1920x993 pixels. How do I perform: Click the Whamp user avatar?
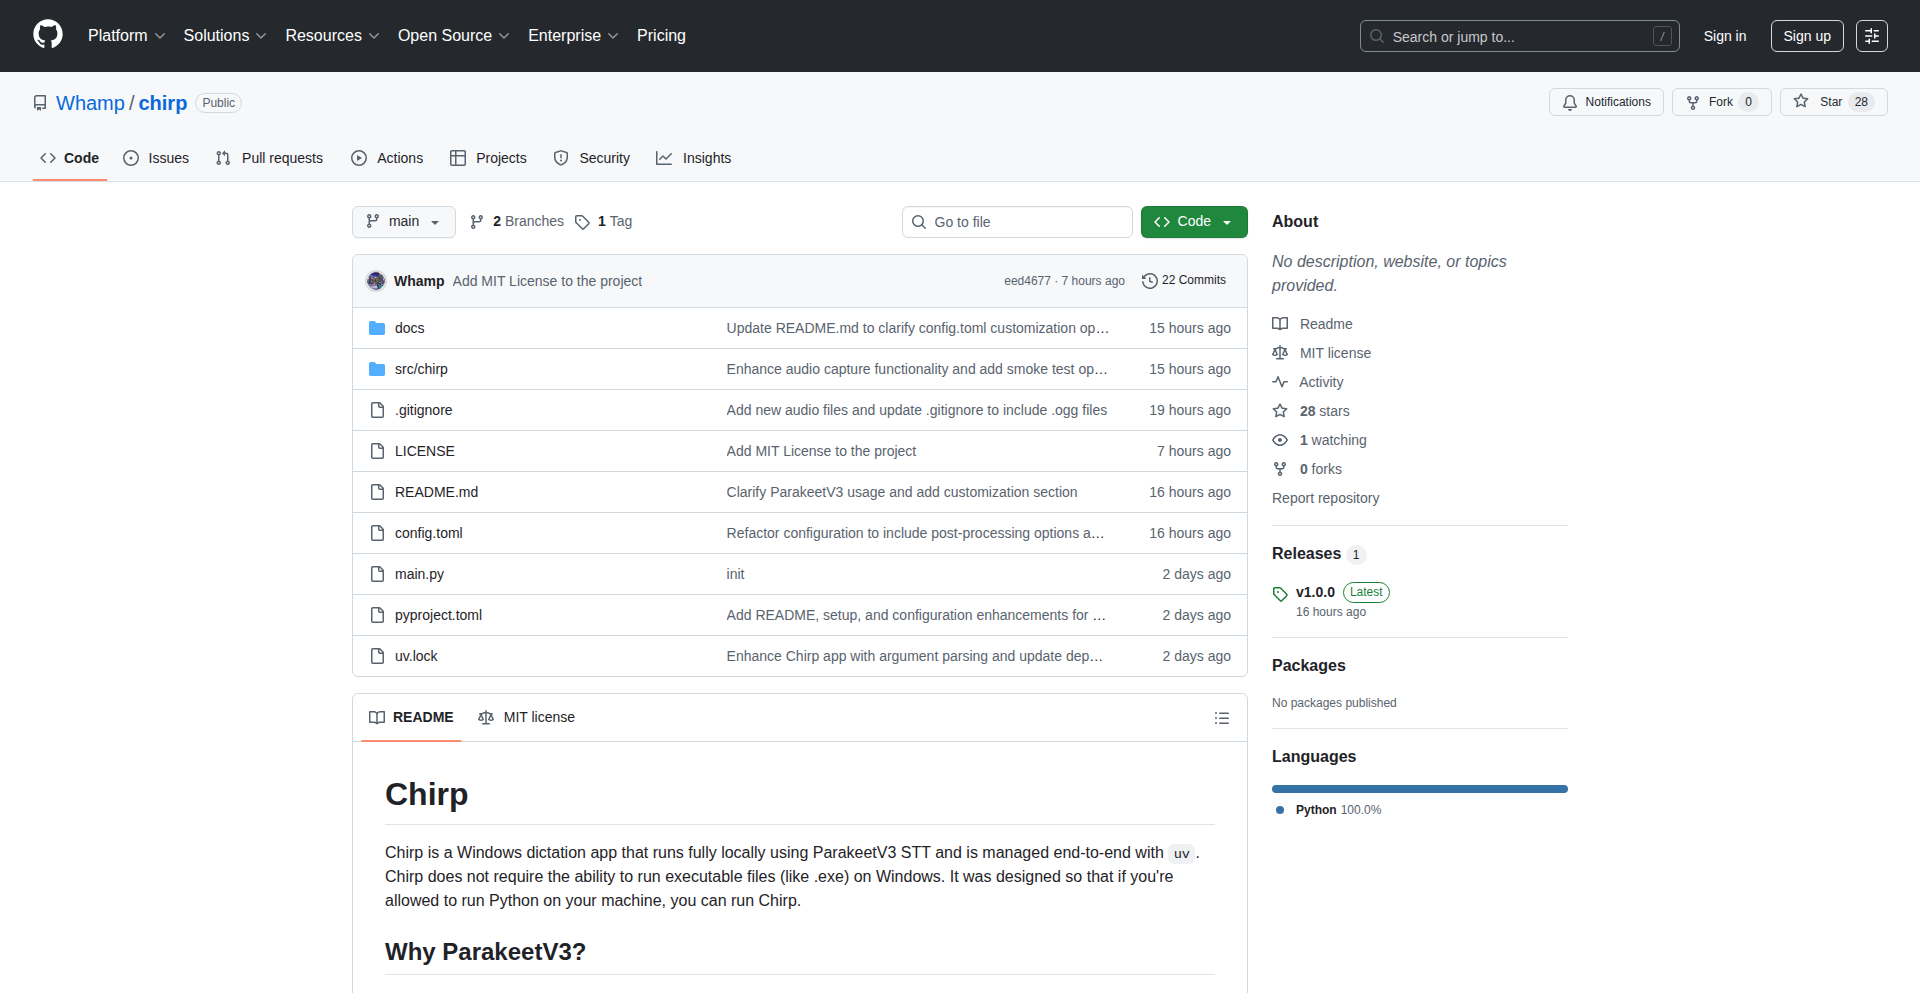point(376,281)
